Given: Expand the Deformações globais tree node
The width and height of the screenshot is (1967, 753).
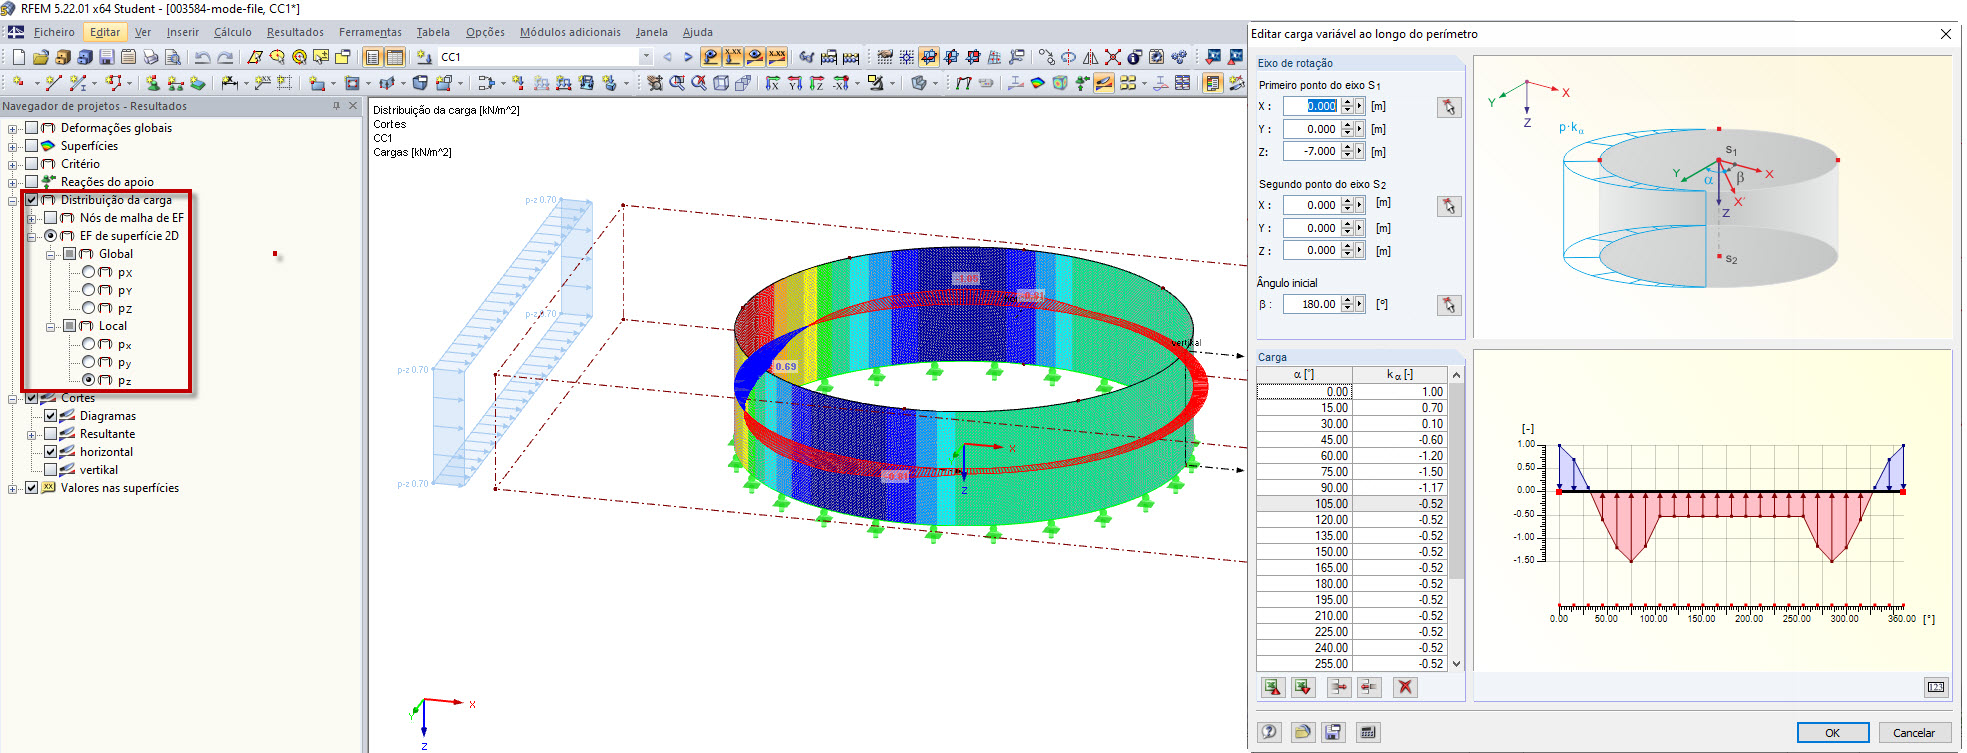Looking at the screenshot, I should [x=12, y=128].
